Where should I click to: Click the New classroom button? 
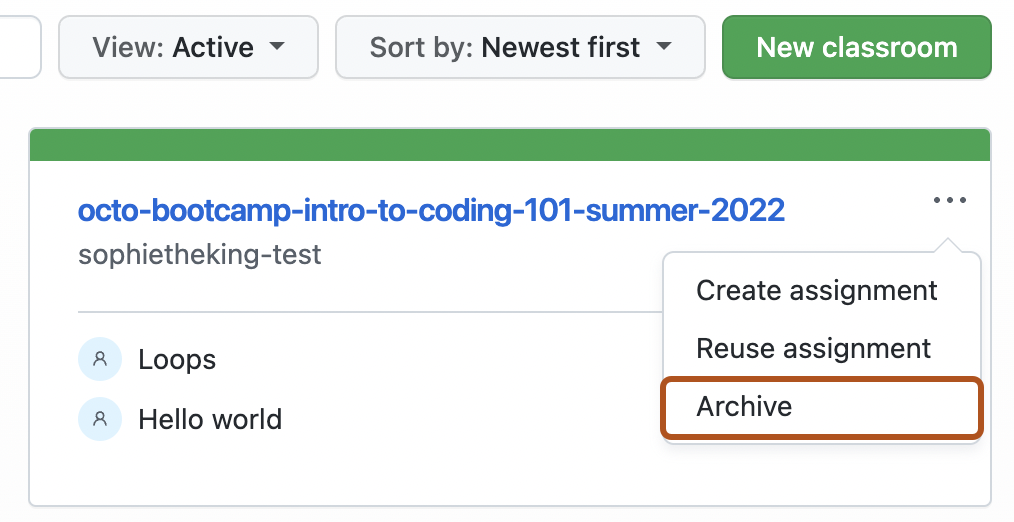(x=857, y=47)
